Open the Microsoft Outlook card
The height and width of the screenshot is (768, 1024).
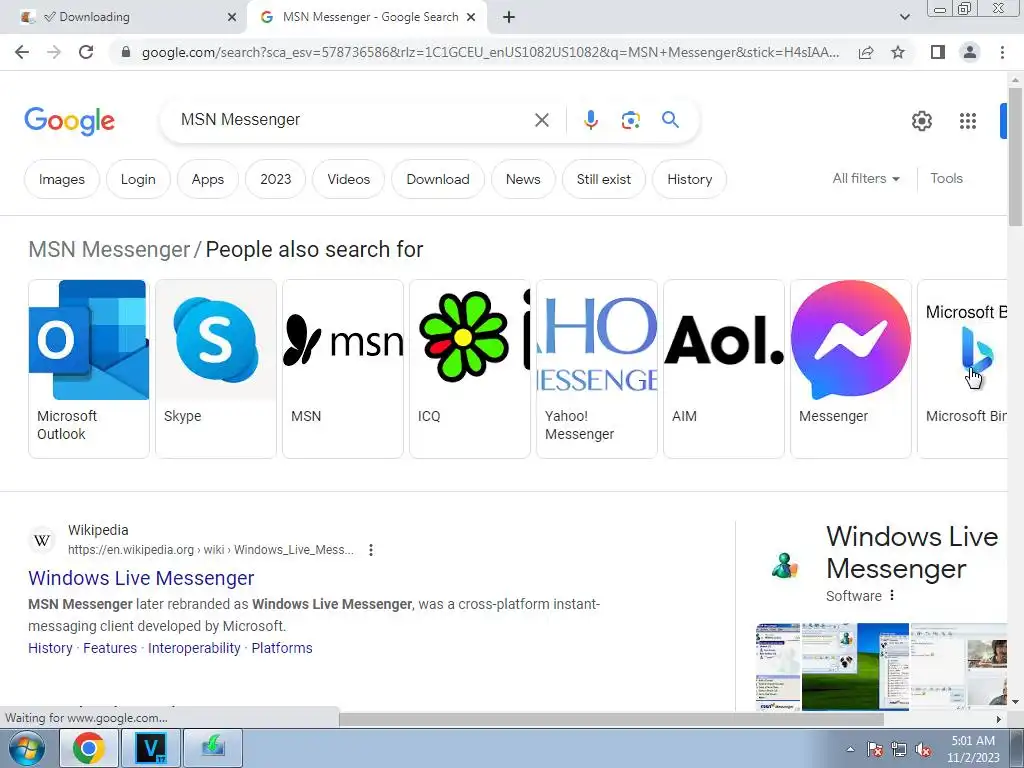[x=89, y=369]
